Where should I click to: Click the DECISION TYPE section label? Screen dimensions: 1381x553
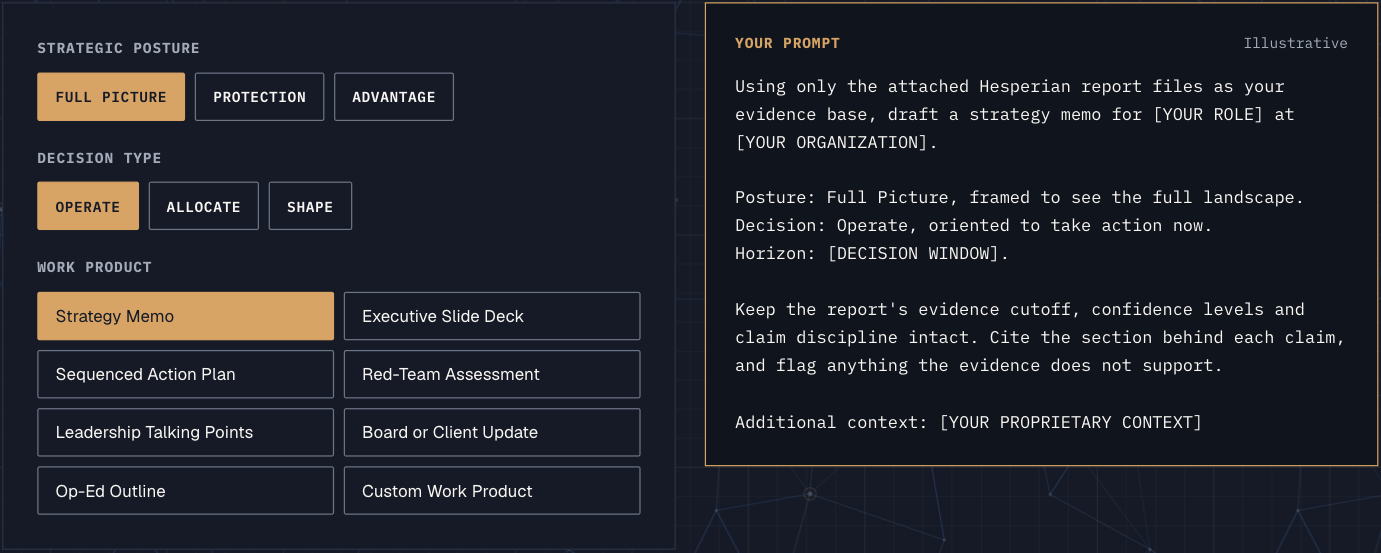coord(99,158)
